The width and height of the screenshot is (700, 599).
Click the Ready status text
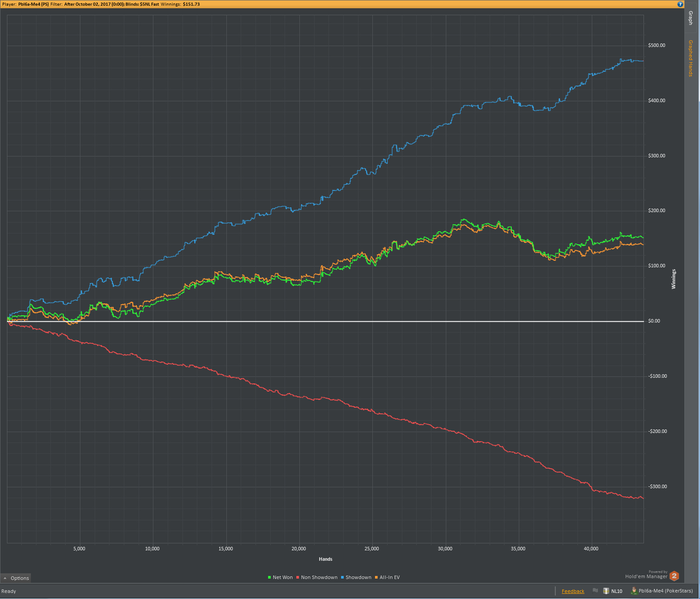point(8,591)
